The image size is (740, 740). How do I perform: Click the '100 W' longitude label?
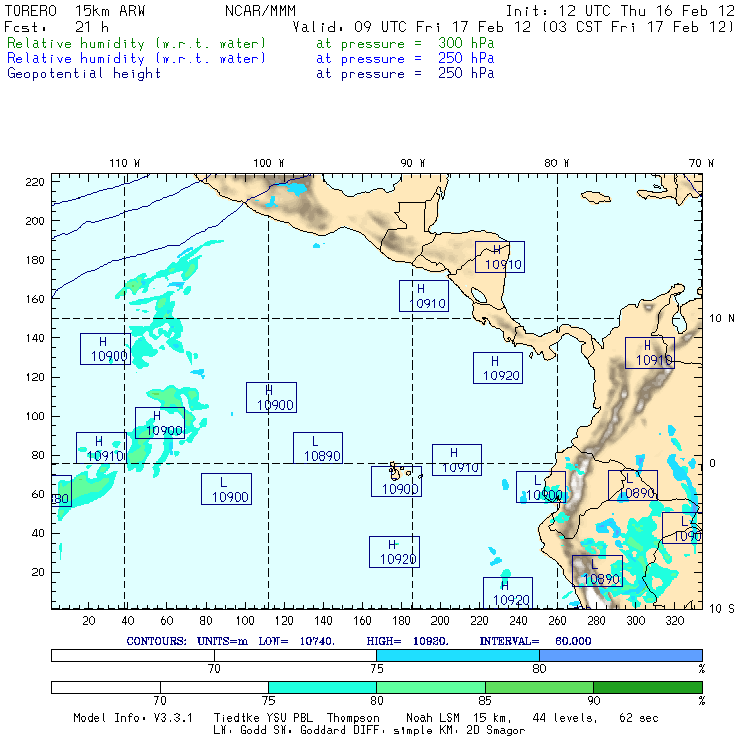(269, 163)
